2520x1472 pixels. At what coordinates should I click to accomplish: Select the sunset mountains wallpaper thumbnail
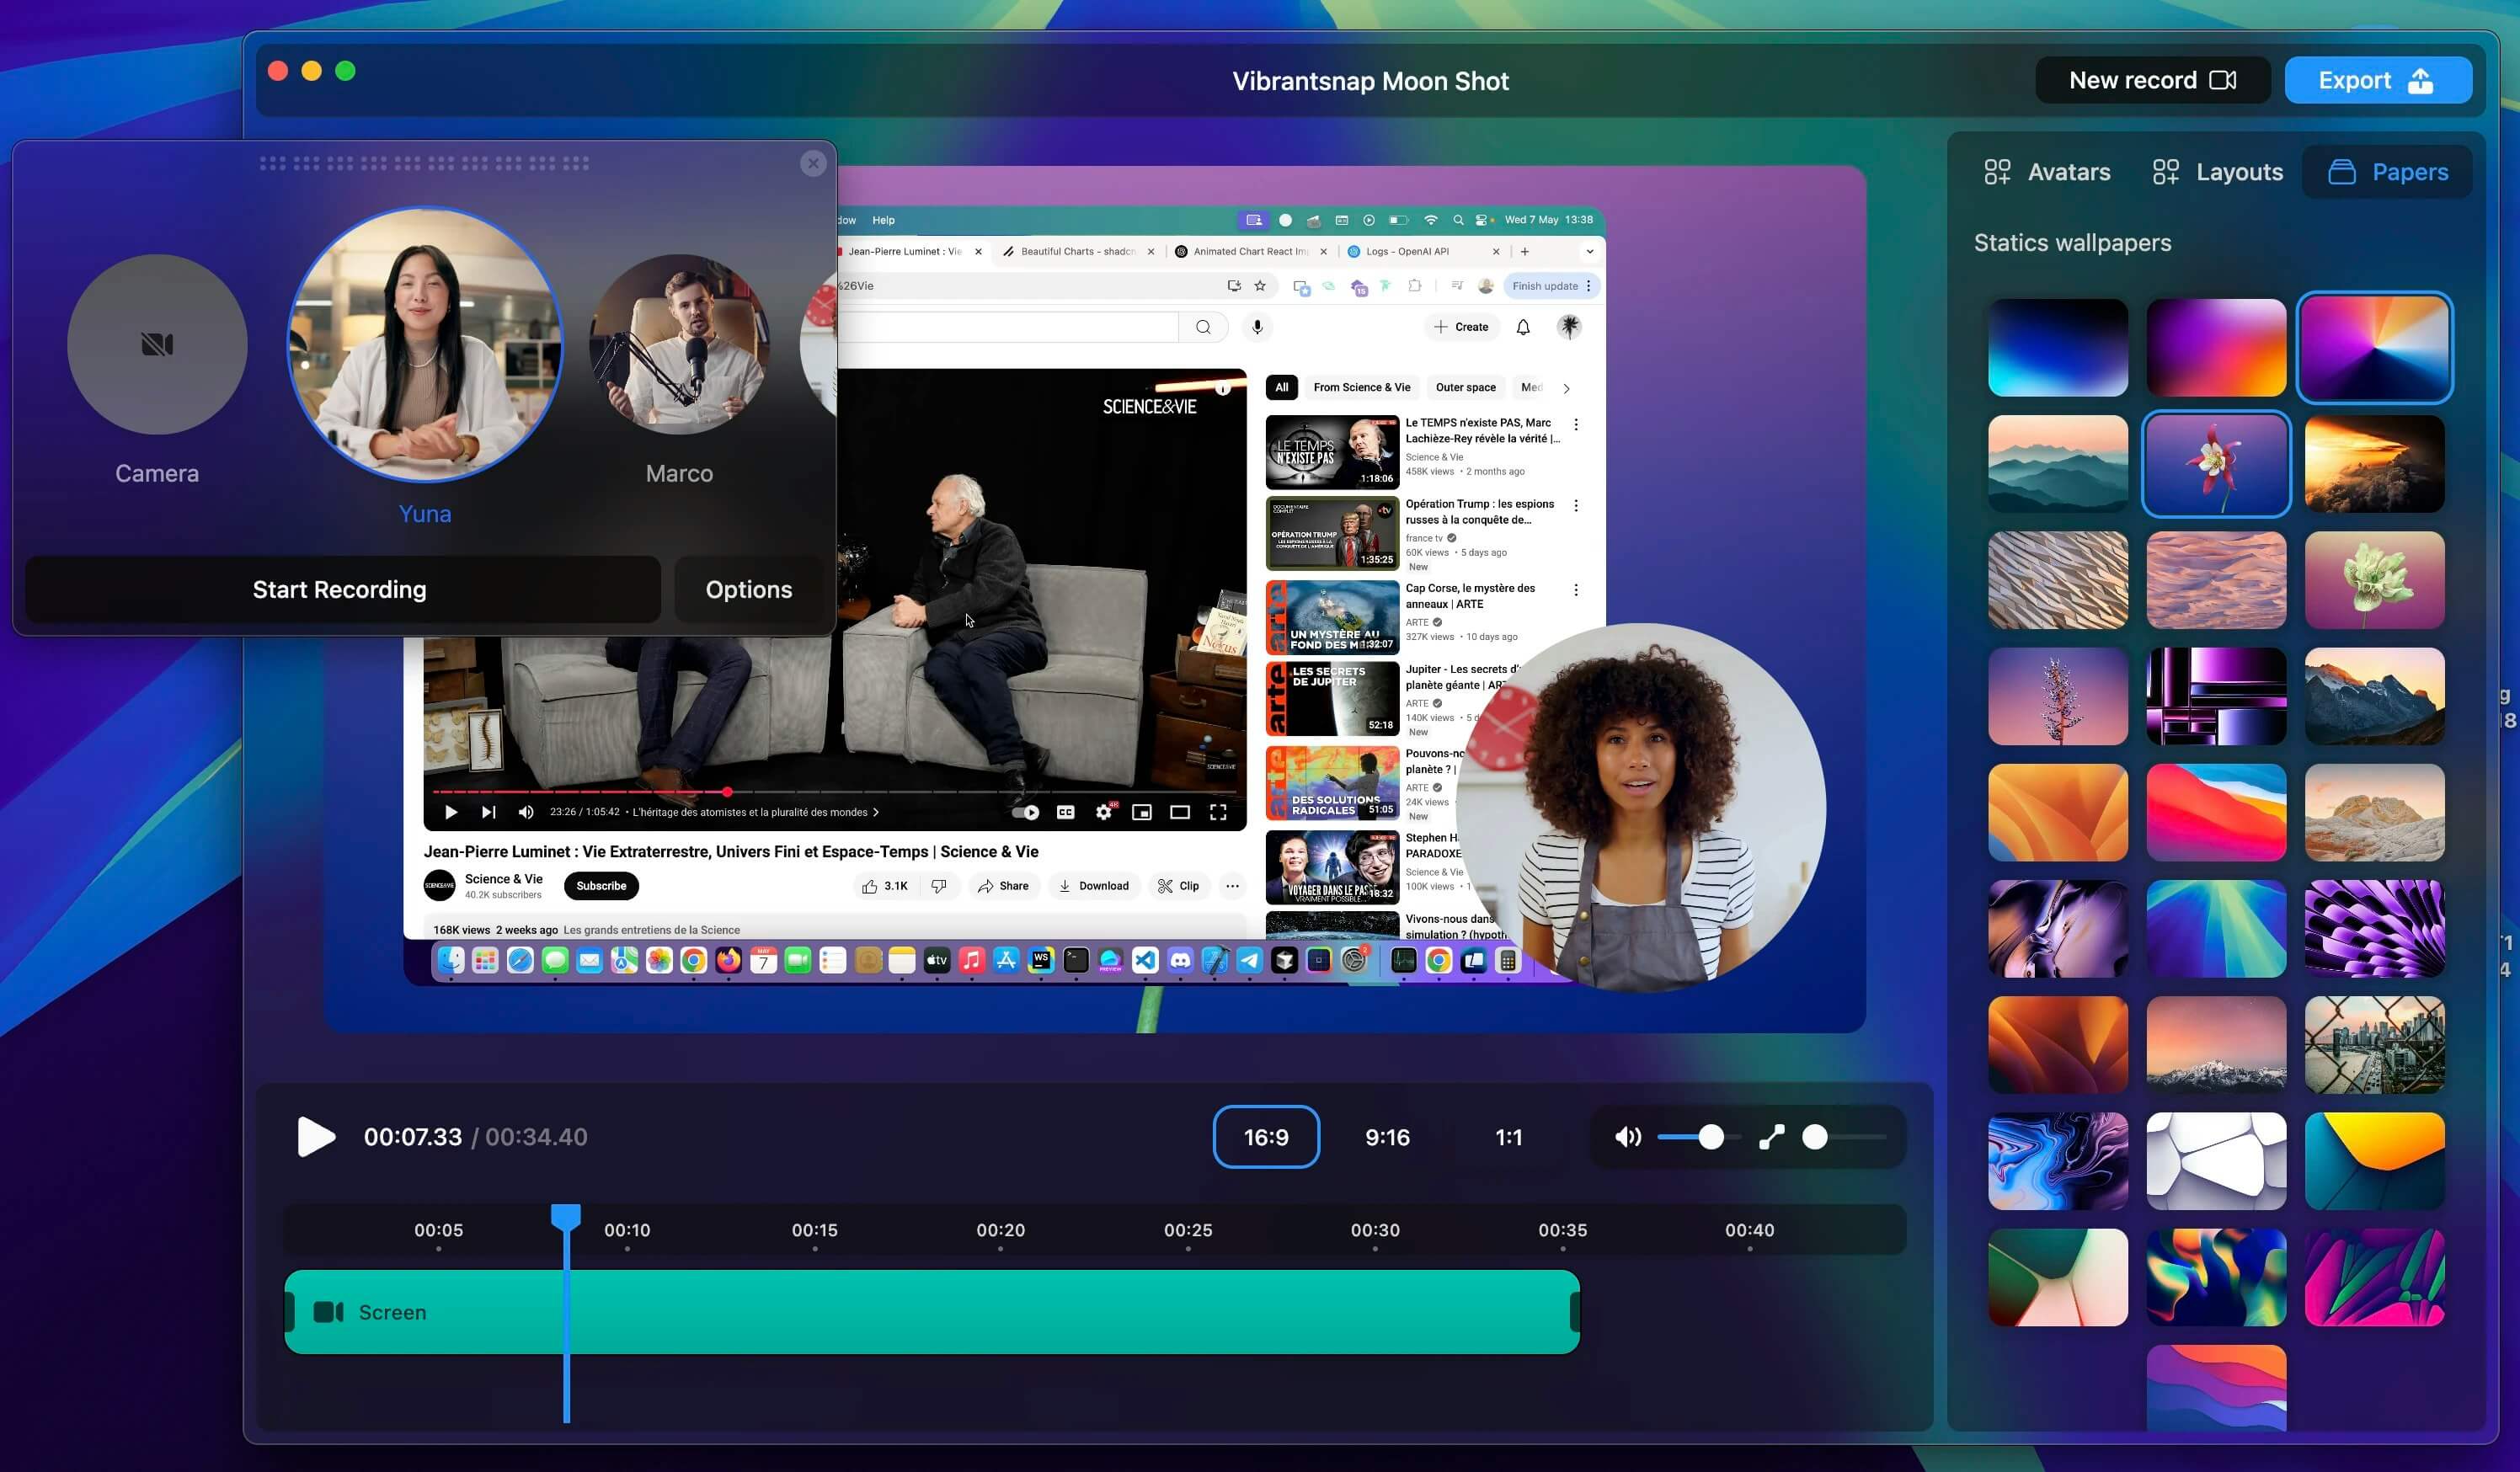point(2374,463)
